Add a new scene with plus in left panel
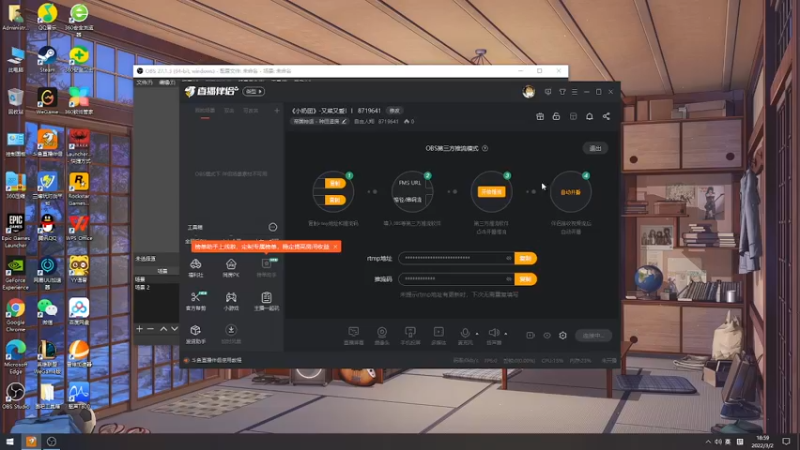Screen dimensions: 800x450 tap(277, 111)
